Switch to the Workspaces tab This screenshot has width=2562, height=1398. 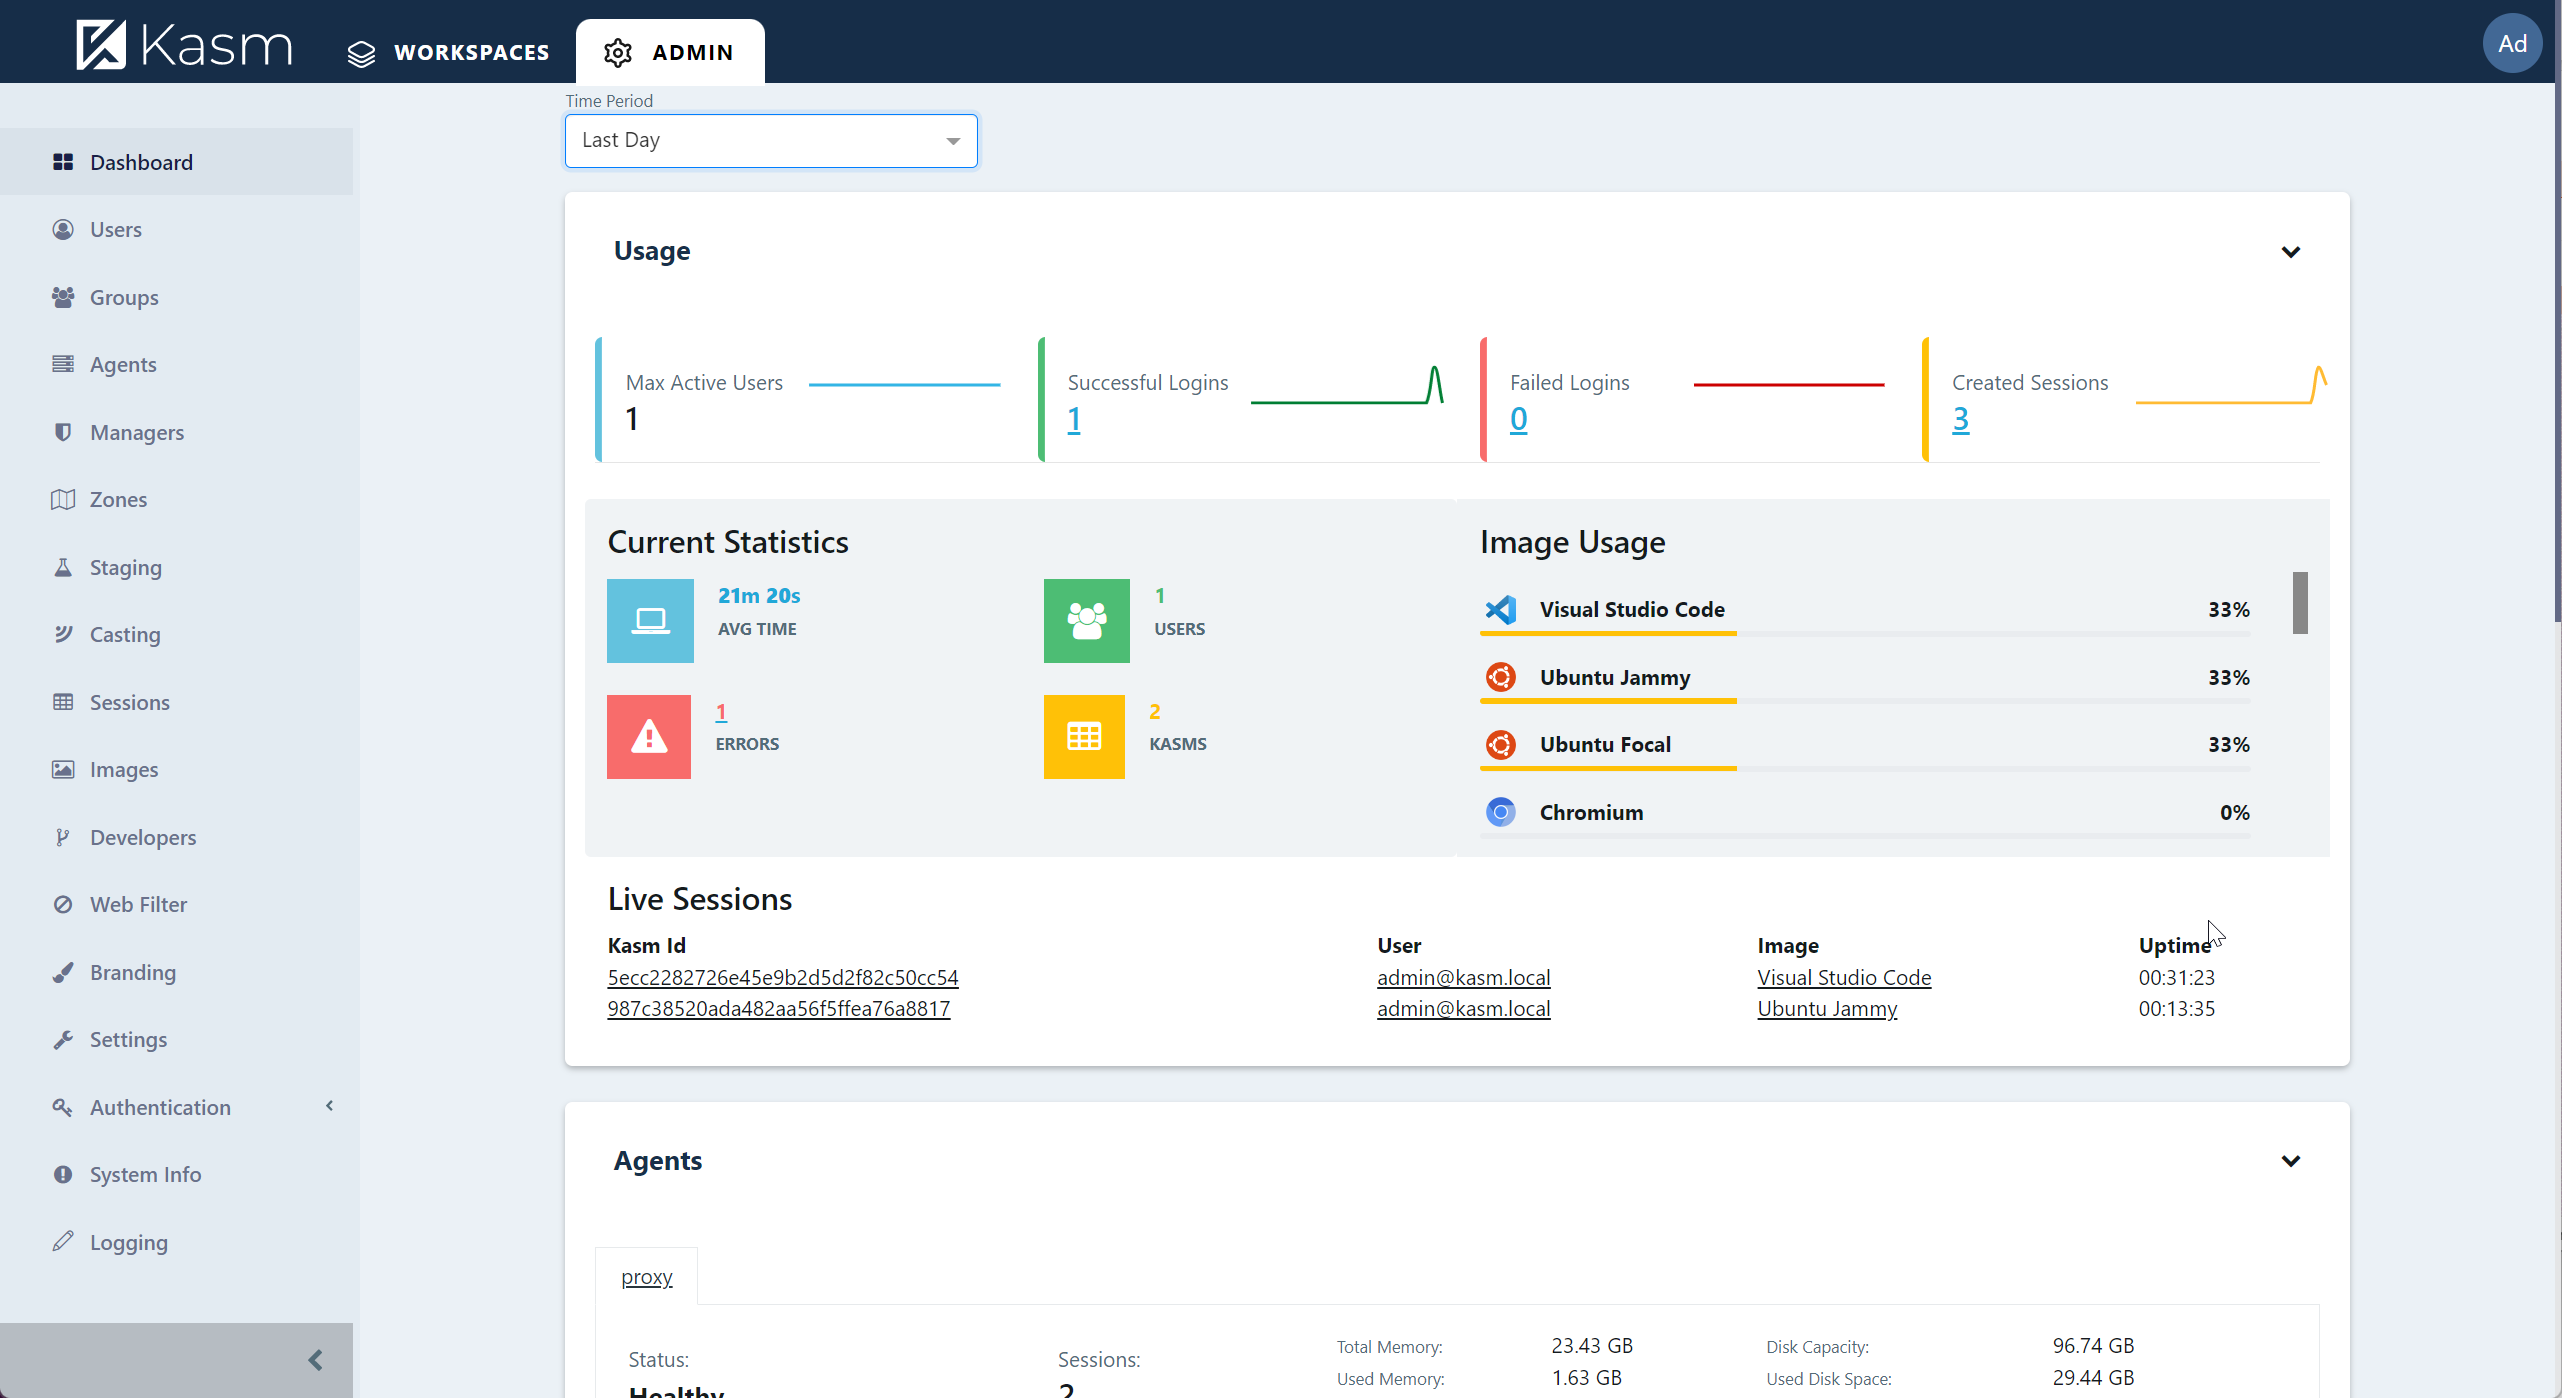pos(449,52)
